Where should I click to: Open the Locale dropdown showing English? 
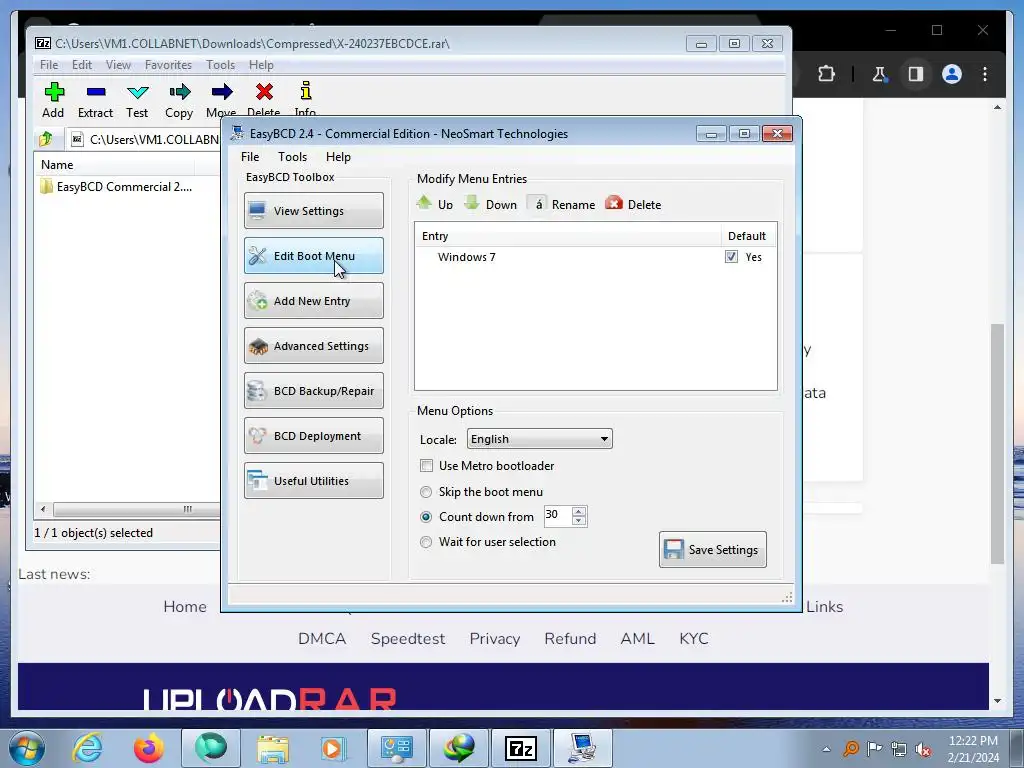[x=539, y=439]
